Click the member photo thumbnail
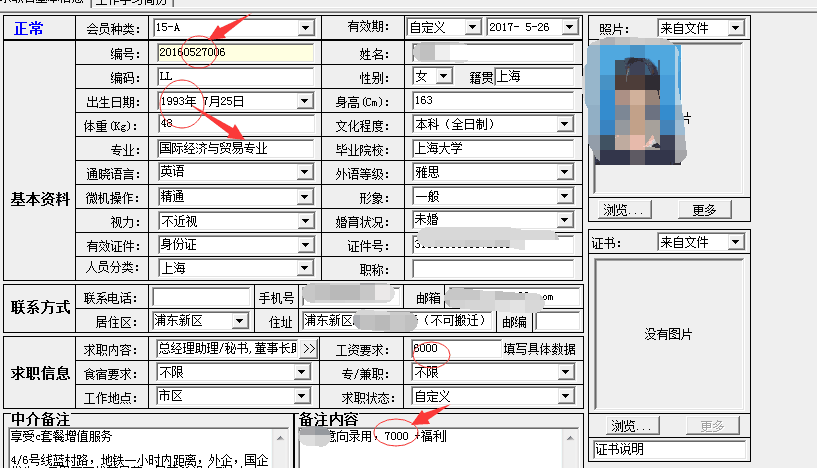The image size is (817, 468). [x=637, y=102]
